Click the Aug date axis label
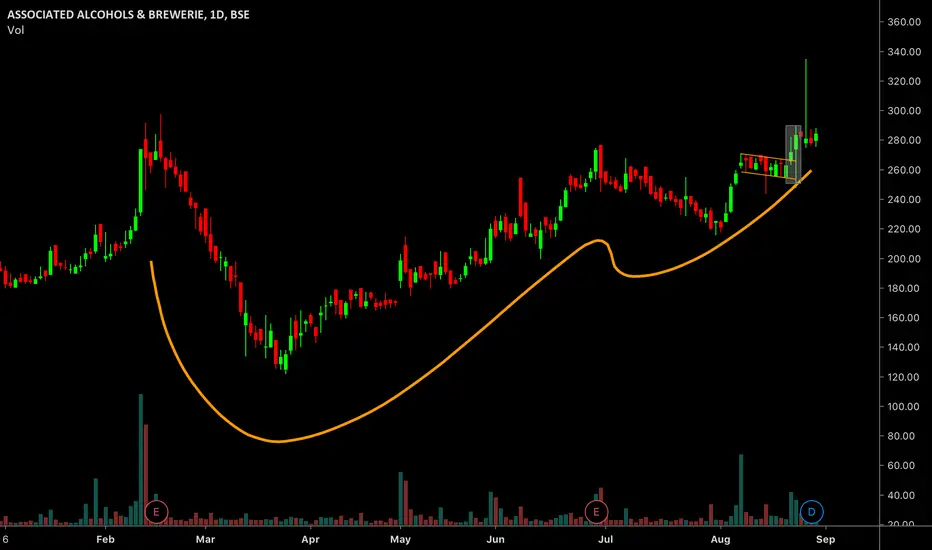Viewport: 932px width, 550px height. point(720,539)
